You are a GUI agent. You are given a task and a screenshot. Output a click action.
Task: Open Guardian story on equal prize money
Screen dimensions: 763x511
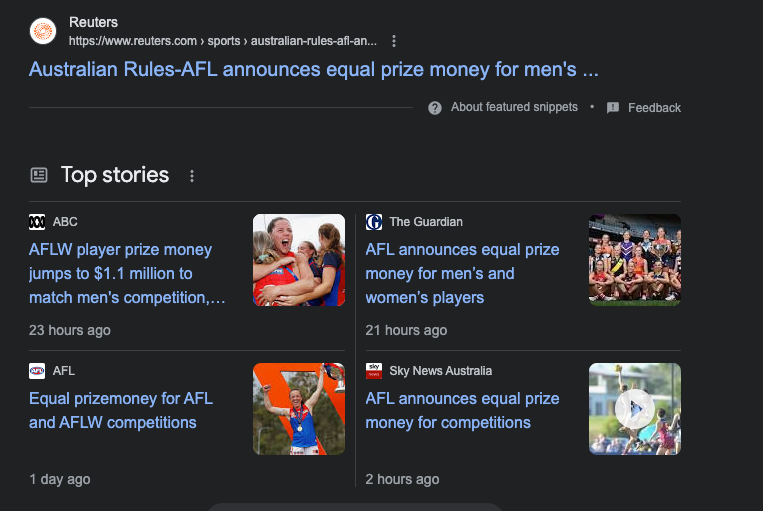[462, 274]
